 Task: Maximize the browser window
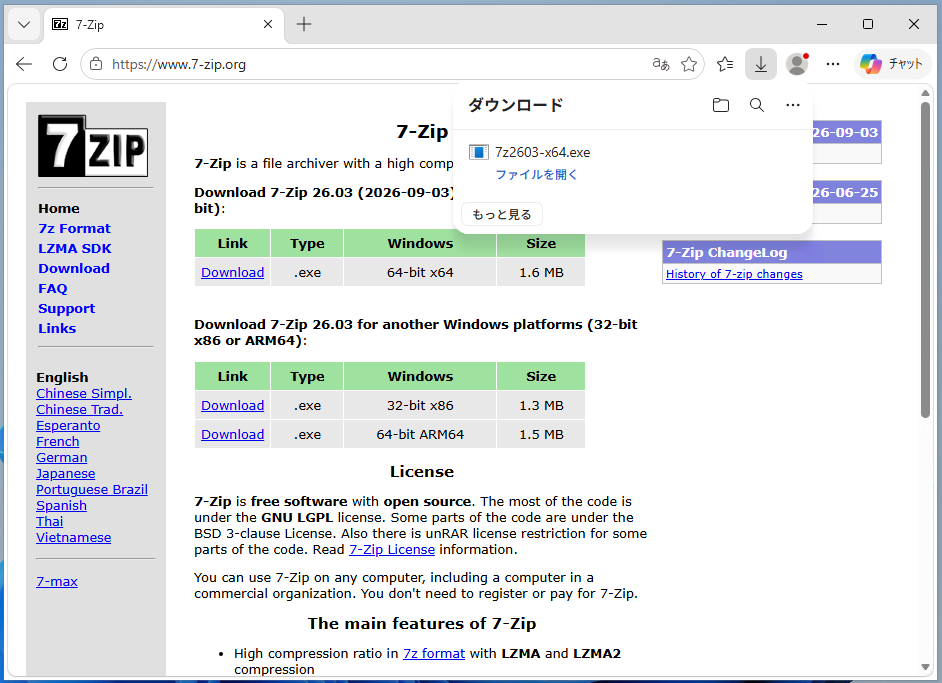[x=868, y=24]
